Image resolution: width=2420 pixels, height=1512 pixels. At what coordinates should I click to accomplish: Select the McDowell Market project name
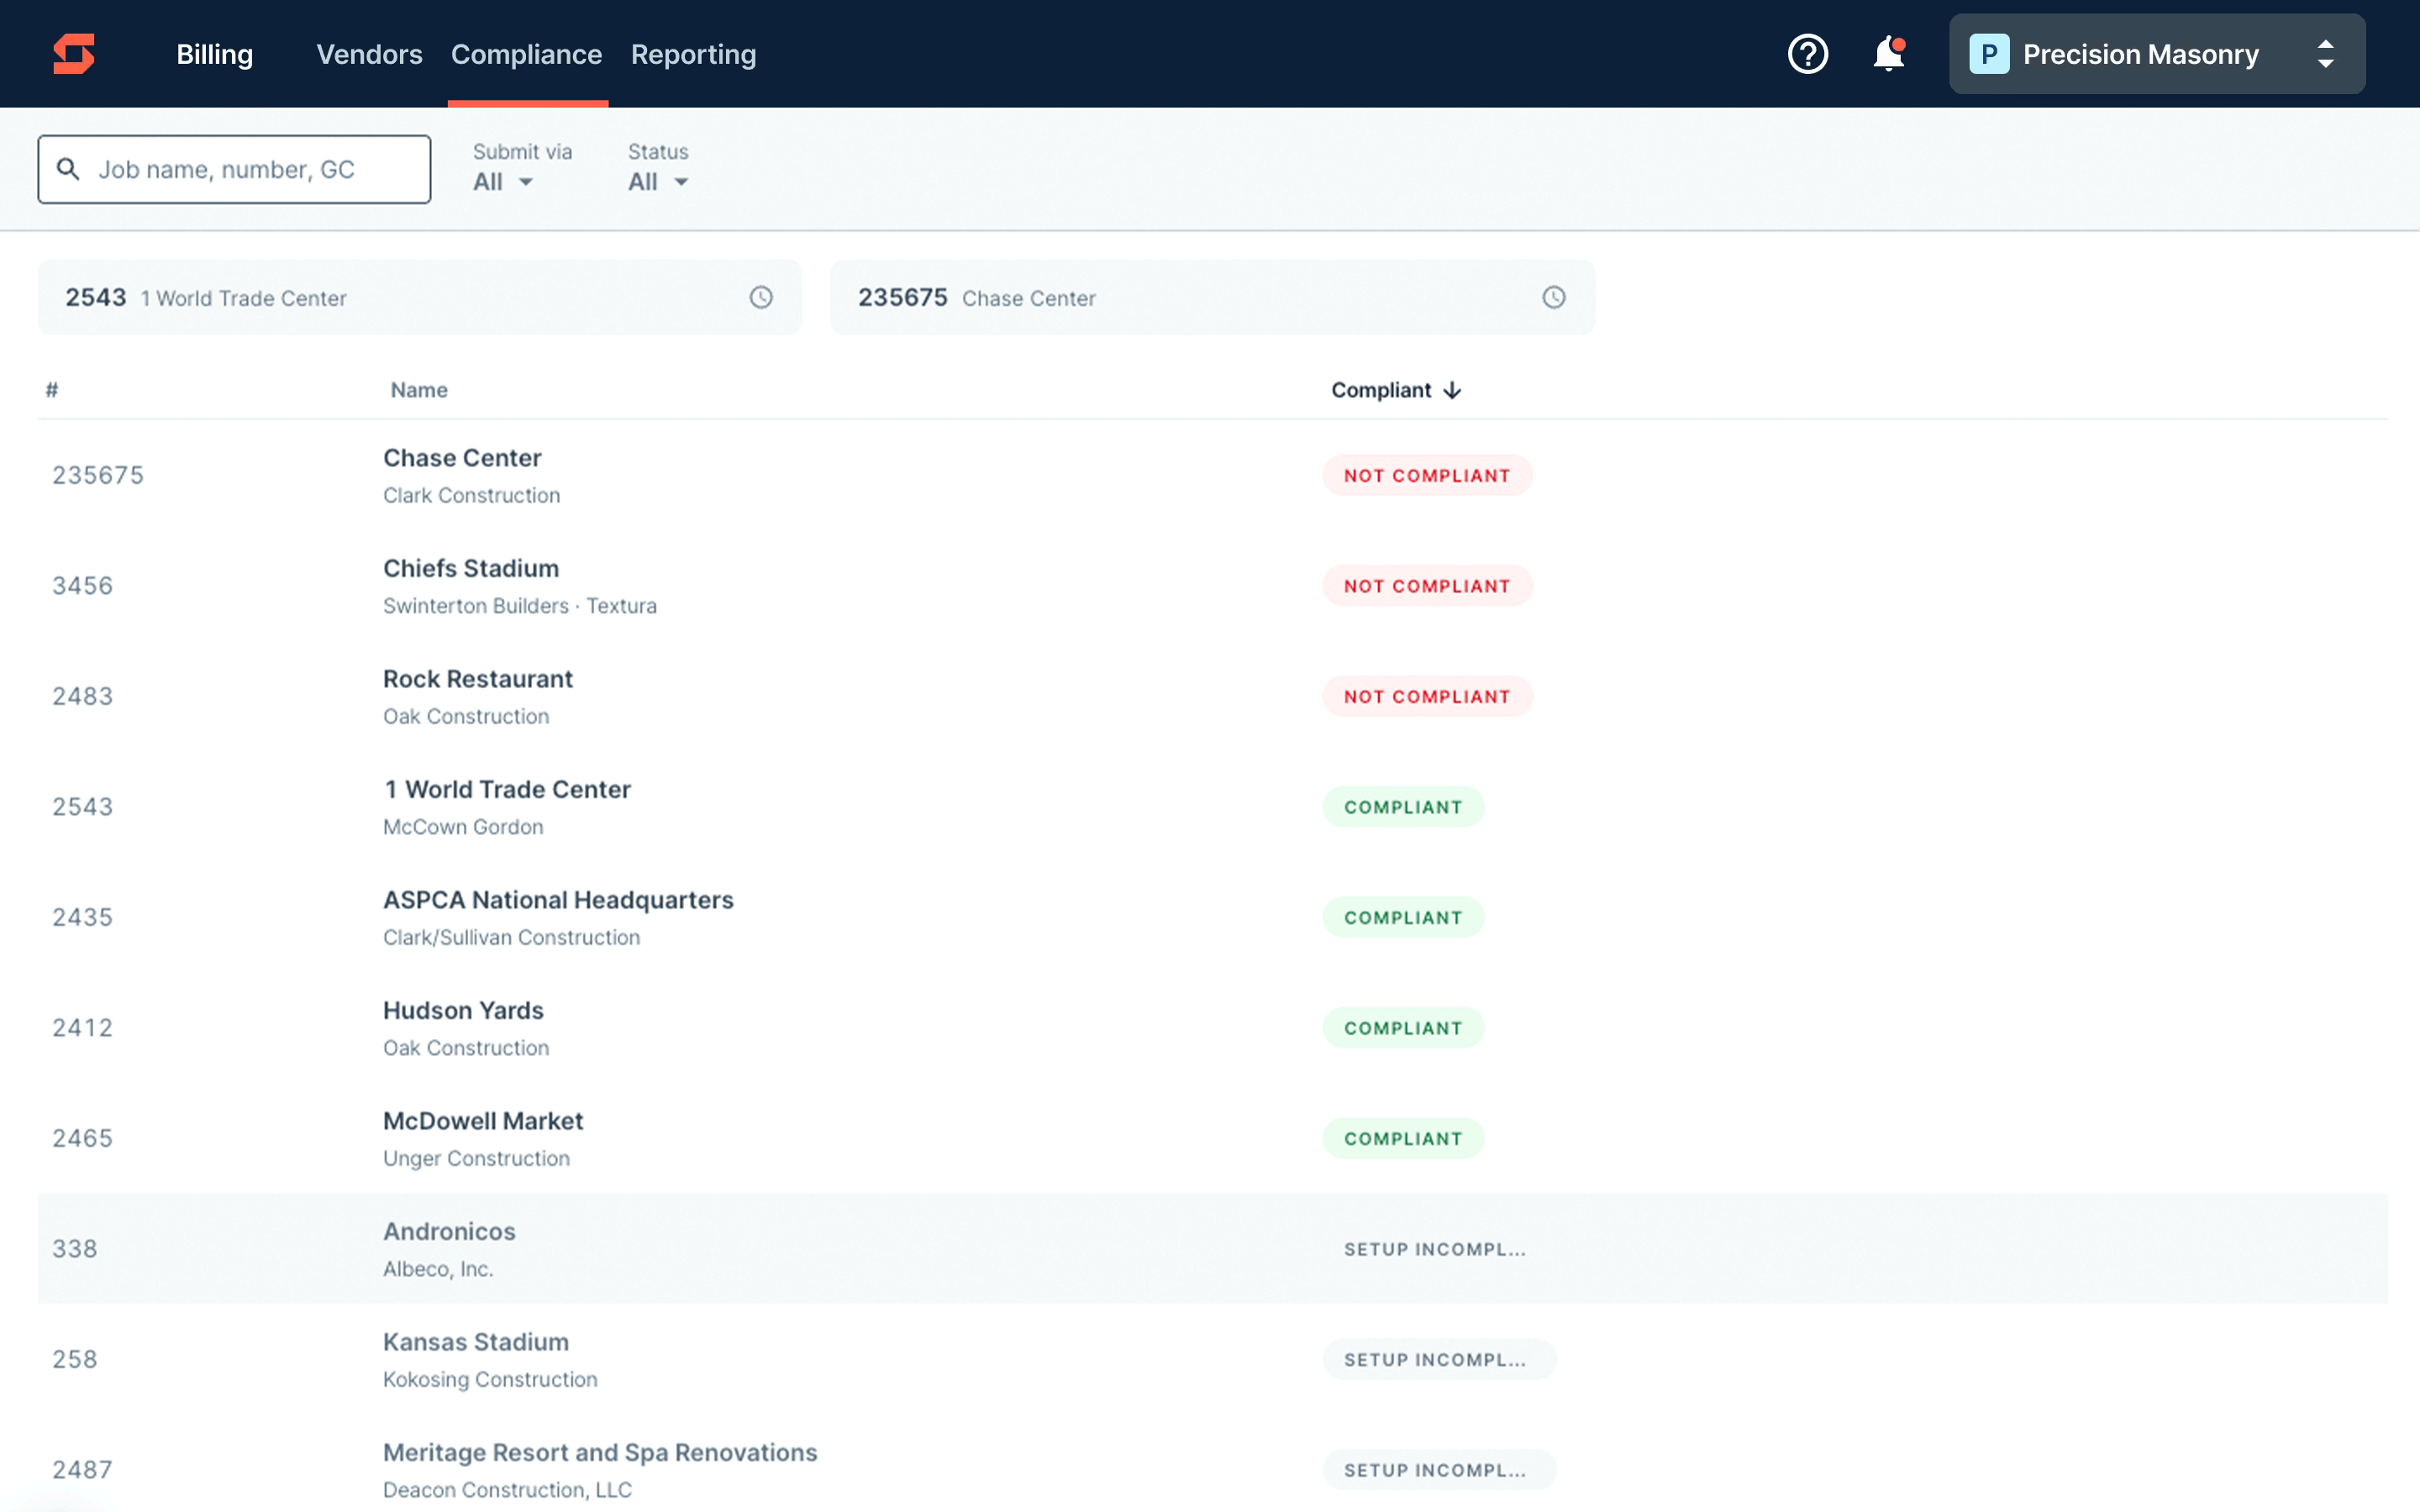pos(483,1120)
